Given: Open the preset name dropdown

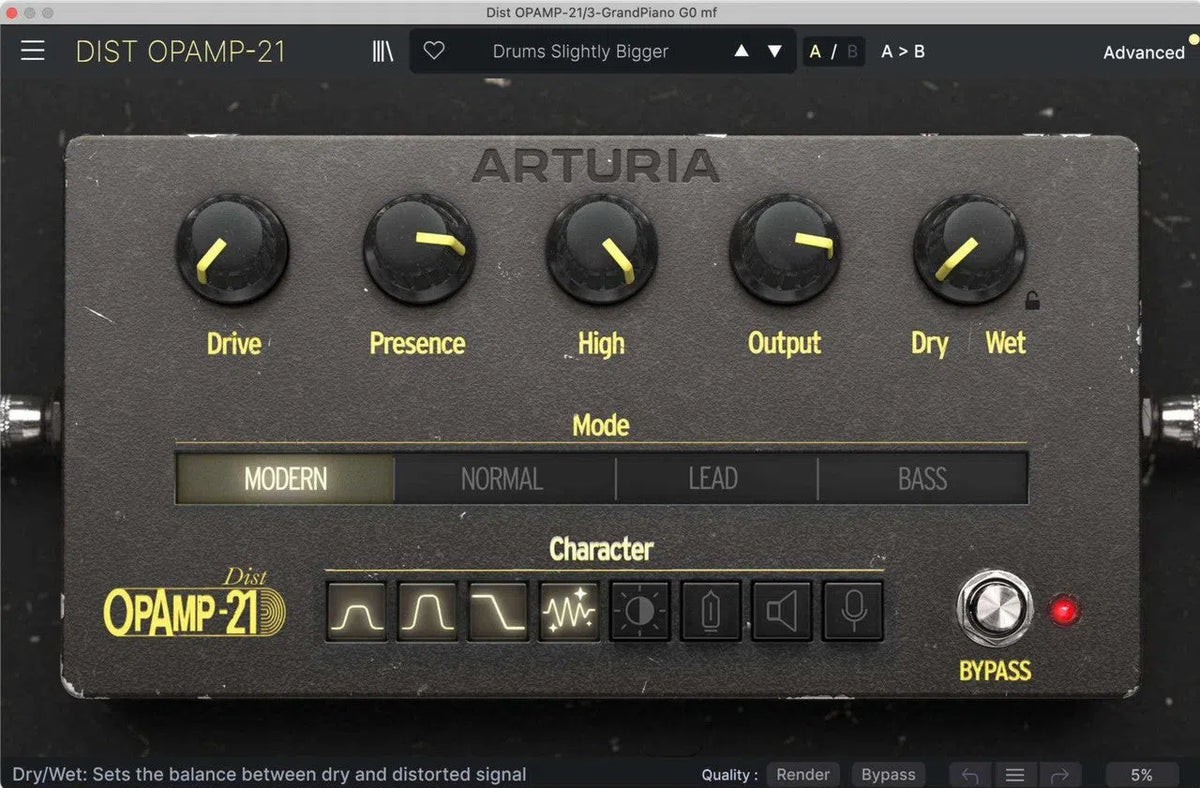Looking at the screenshot, I should pos(578,51).
